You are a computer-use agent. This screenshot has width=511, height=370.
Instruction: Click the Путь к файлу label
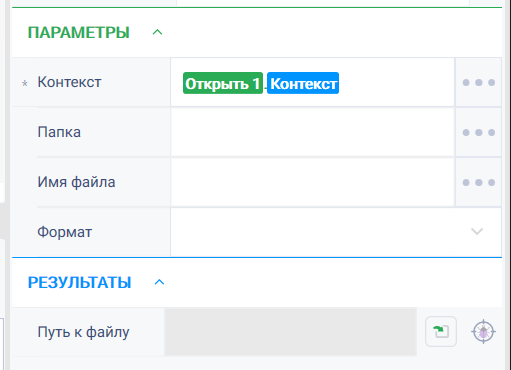coord(83,332)
